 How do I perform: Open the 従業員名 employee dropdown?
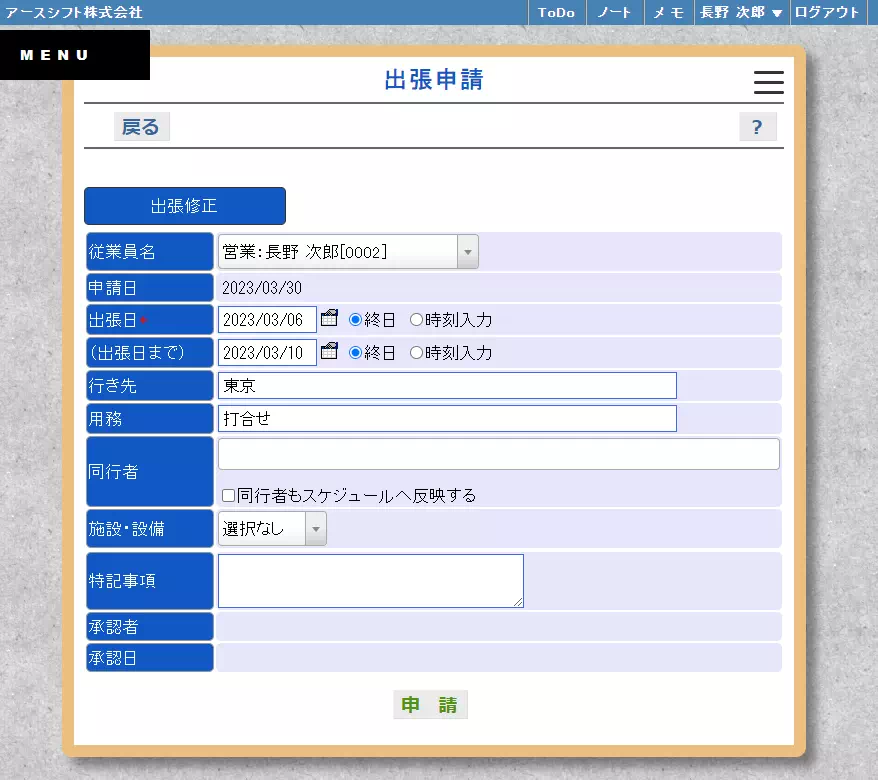click(x=466, y=251)
